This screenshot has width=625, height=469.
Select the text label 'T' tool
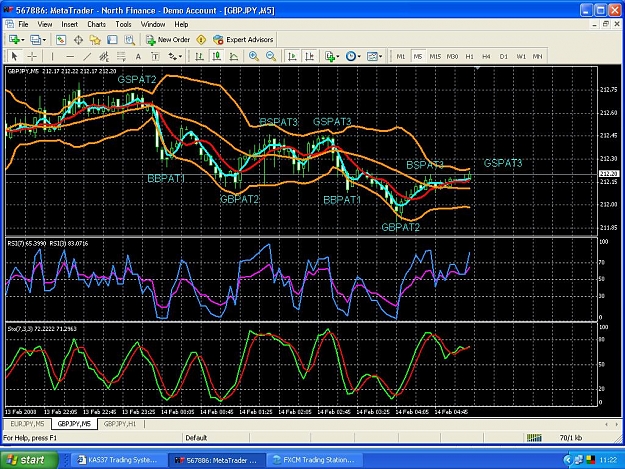tap(155, 57)
